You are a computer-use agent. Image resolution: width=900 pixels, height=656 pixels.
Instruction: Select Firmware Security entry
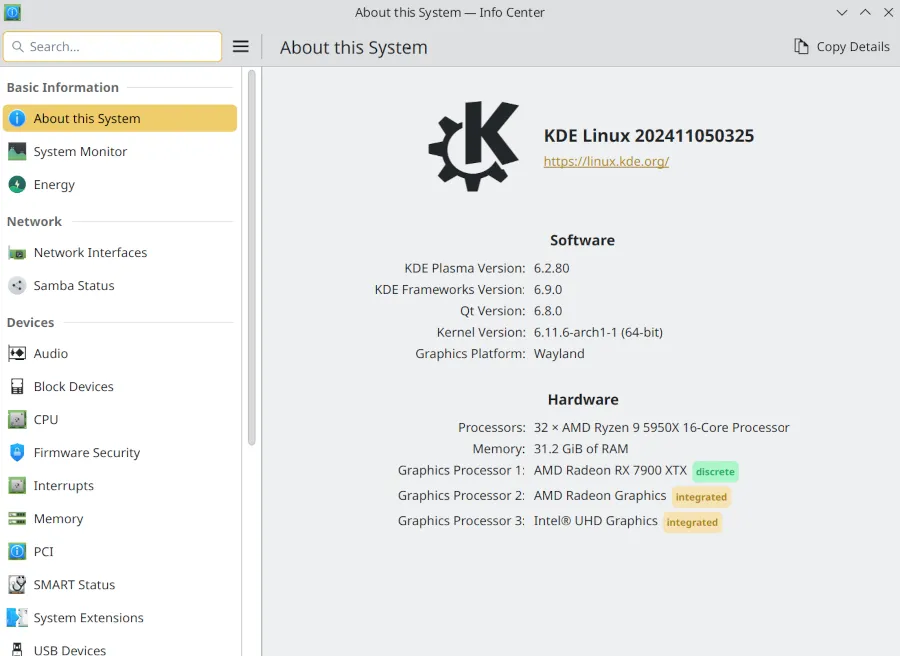coord(120,452)
